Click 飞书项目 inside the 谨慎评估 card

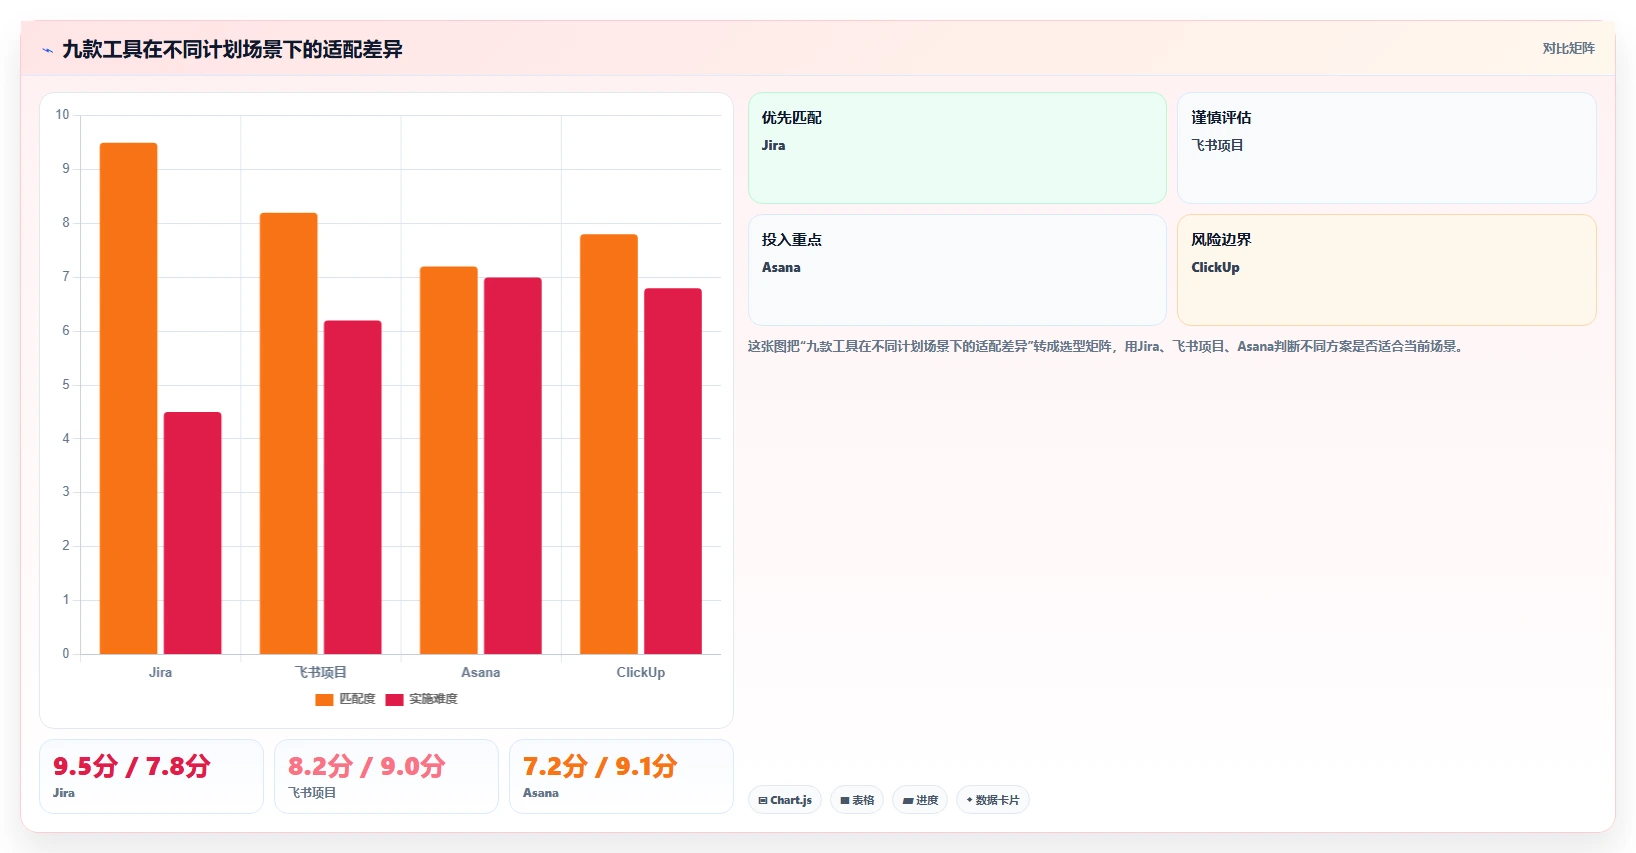[1217, 145]
